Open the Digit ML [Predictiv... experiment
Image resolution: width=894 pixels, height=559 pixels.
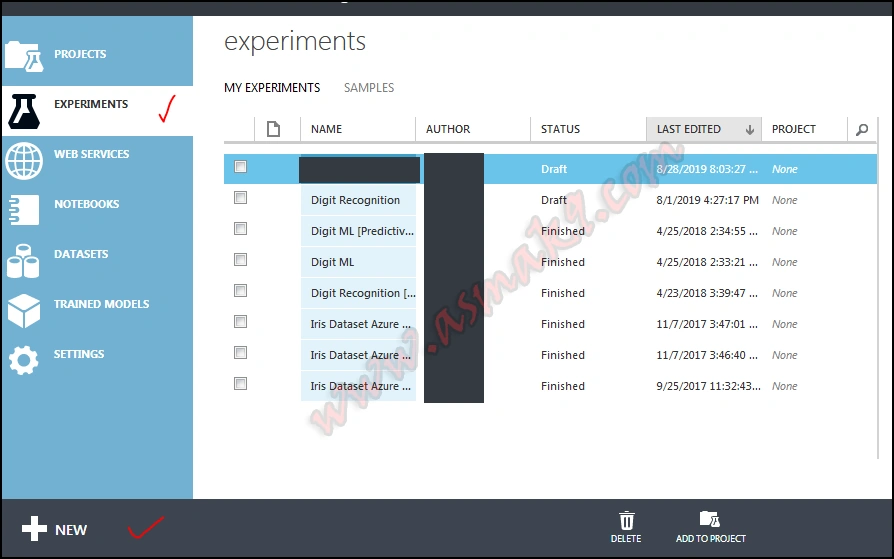pos(363,231)
